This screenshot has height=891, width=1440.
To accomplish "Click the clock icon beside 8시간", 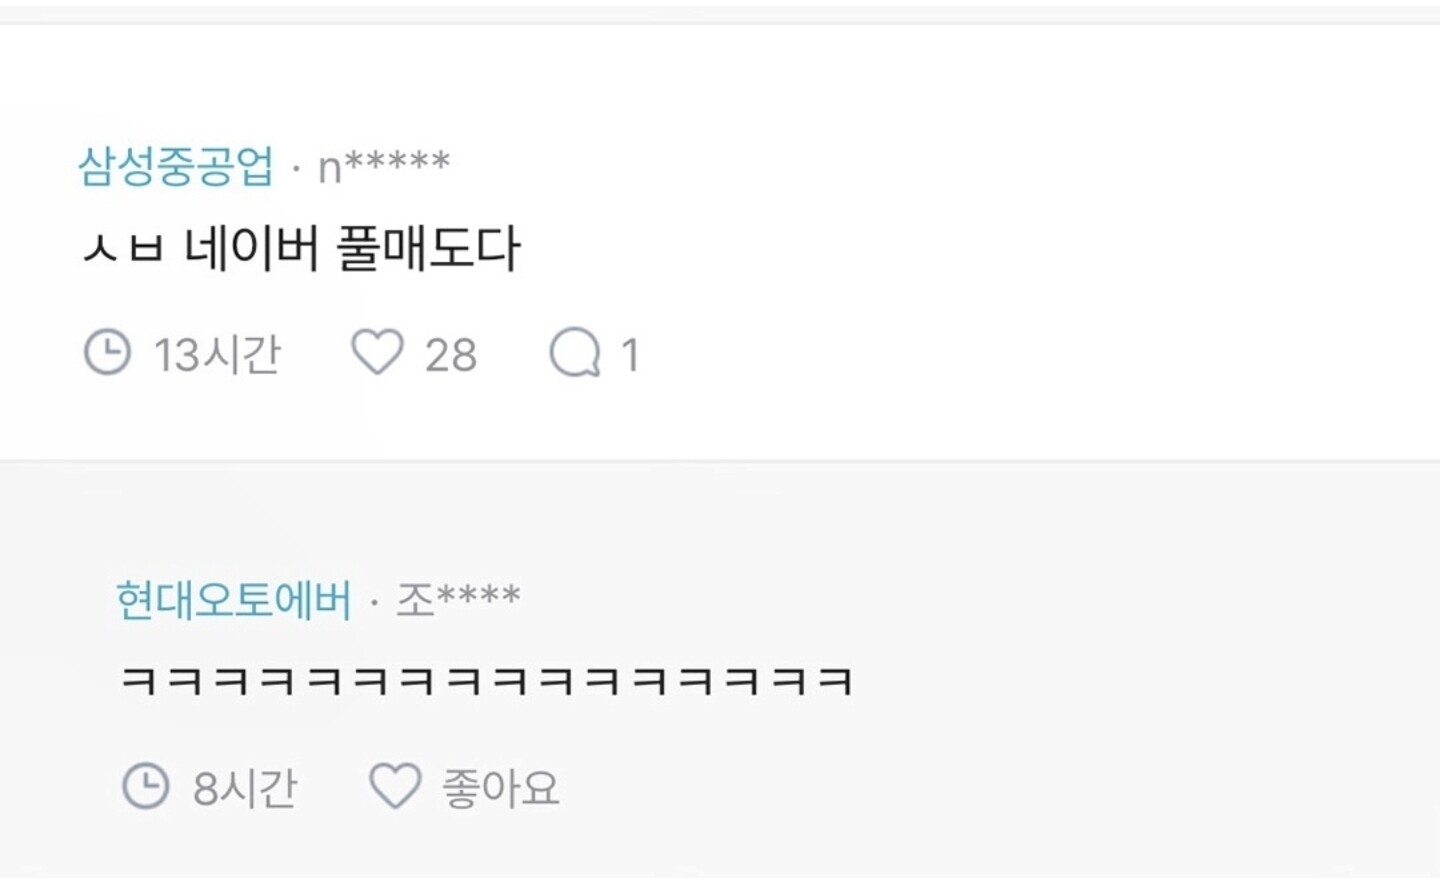I will click(146, 786).
